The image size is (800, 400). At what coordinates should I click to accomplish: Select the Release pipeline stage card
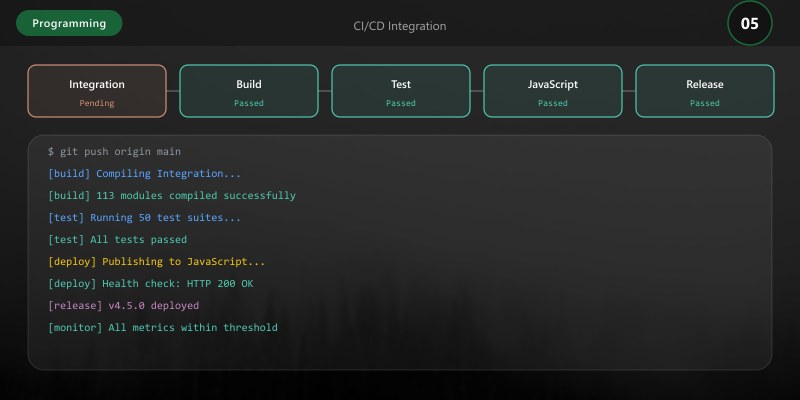click(x=705, y=91)
